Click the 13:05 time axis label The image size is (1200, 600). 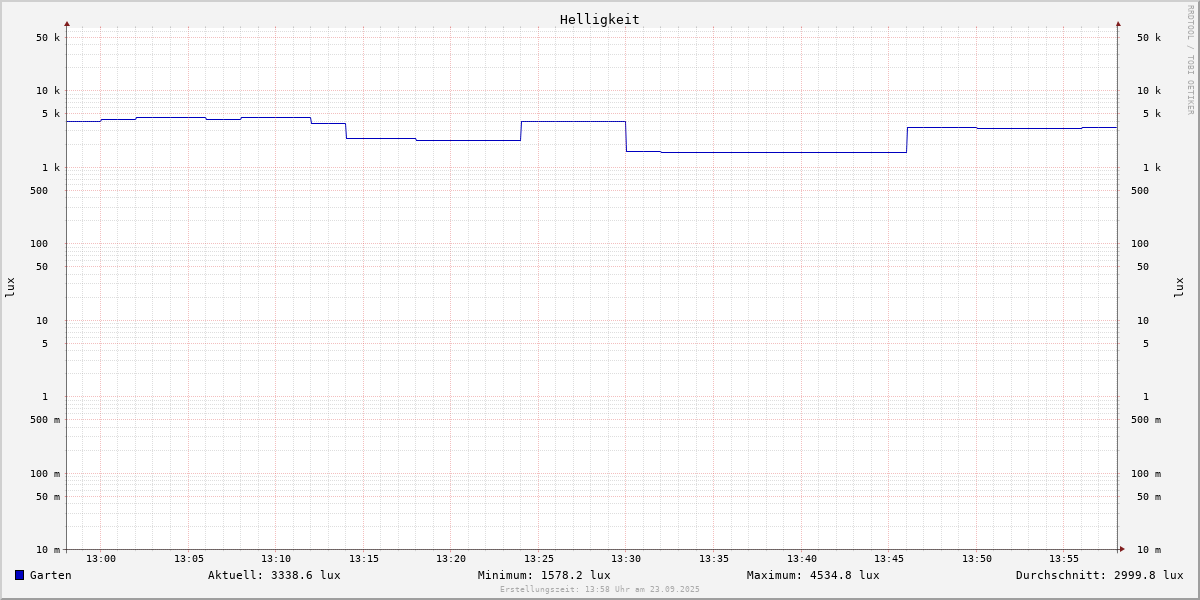189,559
